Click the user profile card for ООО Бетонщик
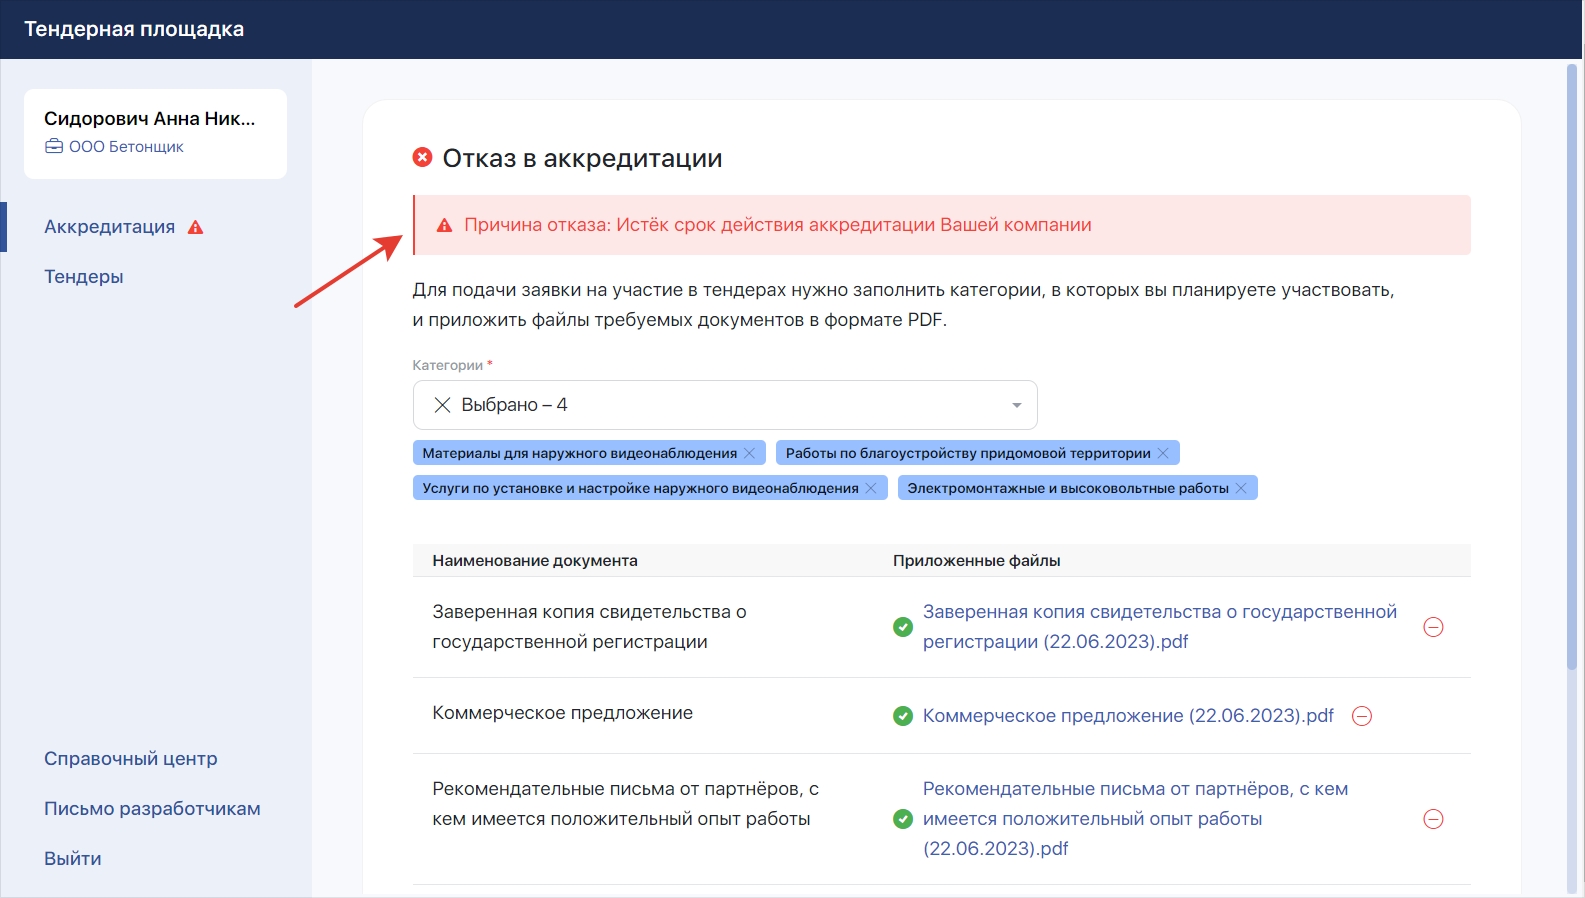This screenshot has width=1585, height=898. click(x=155, y=133)
